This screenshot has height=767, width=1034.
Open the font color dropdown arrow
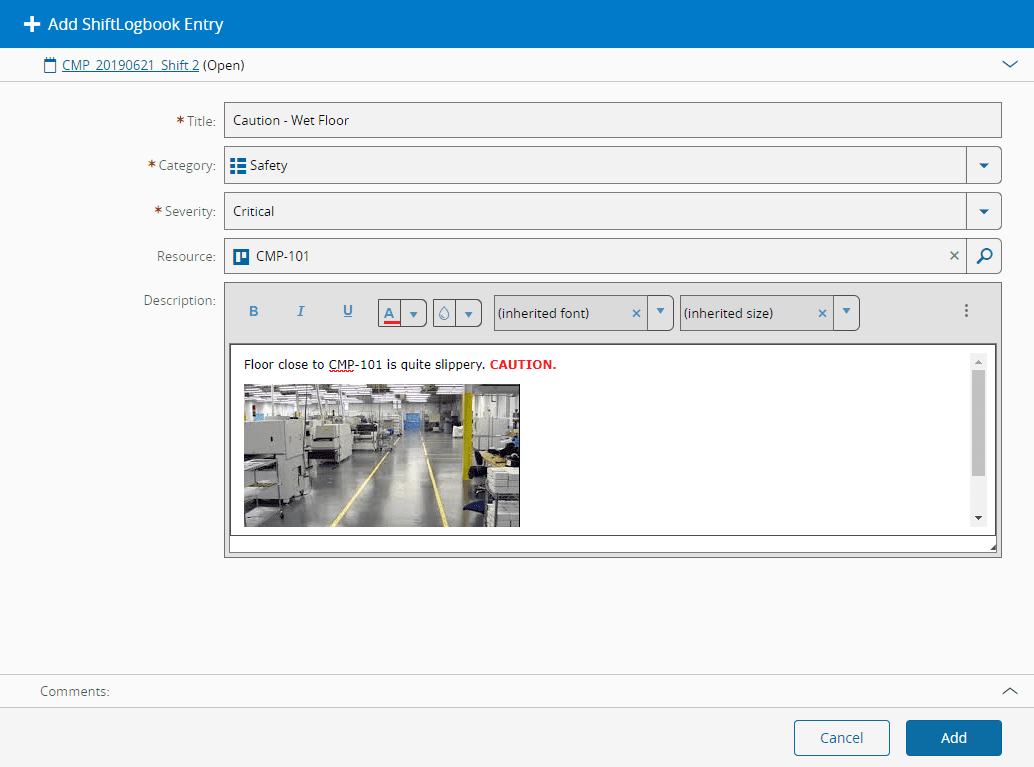click(x=414, y=313)
